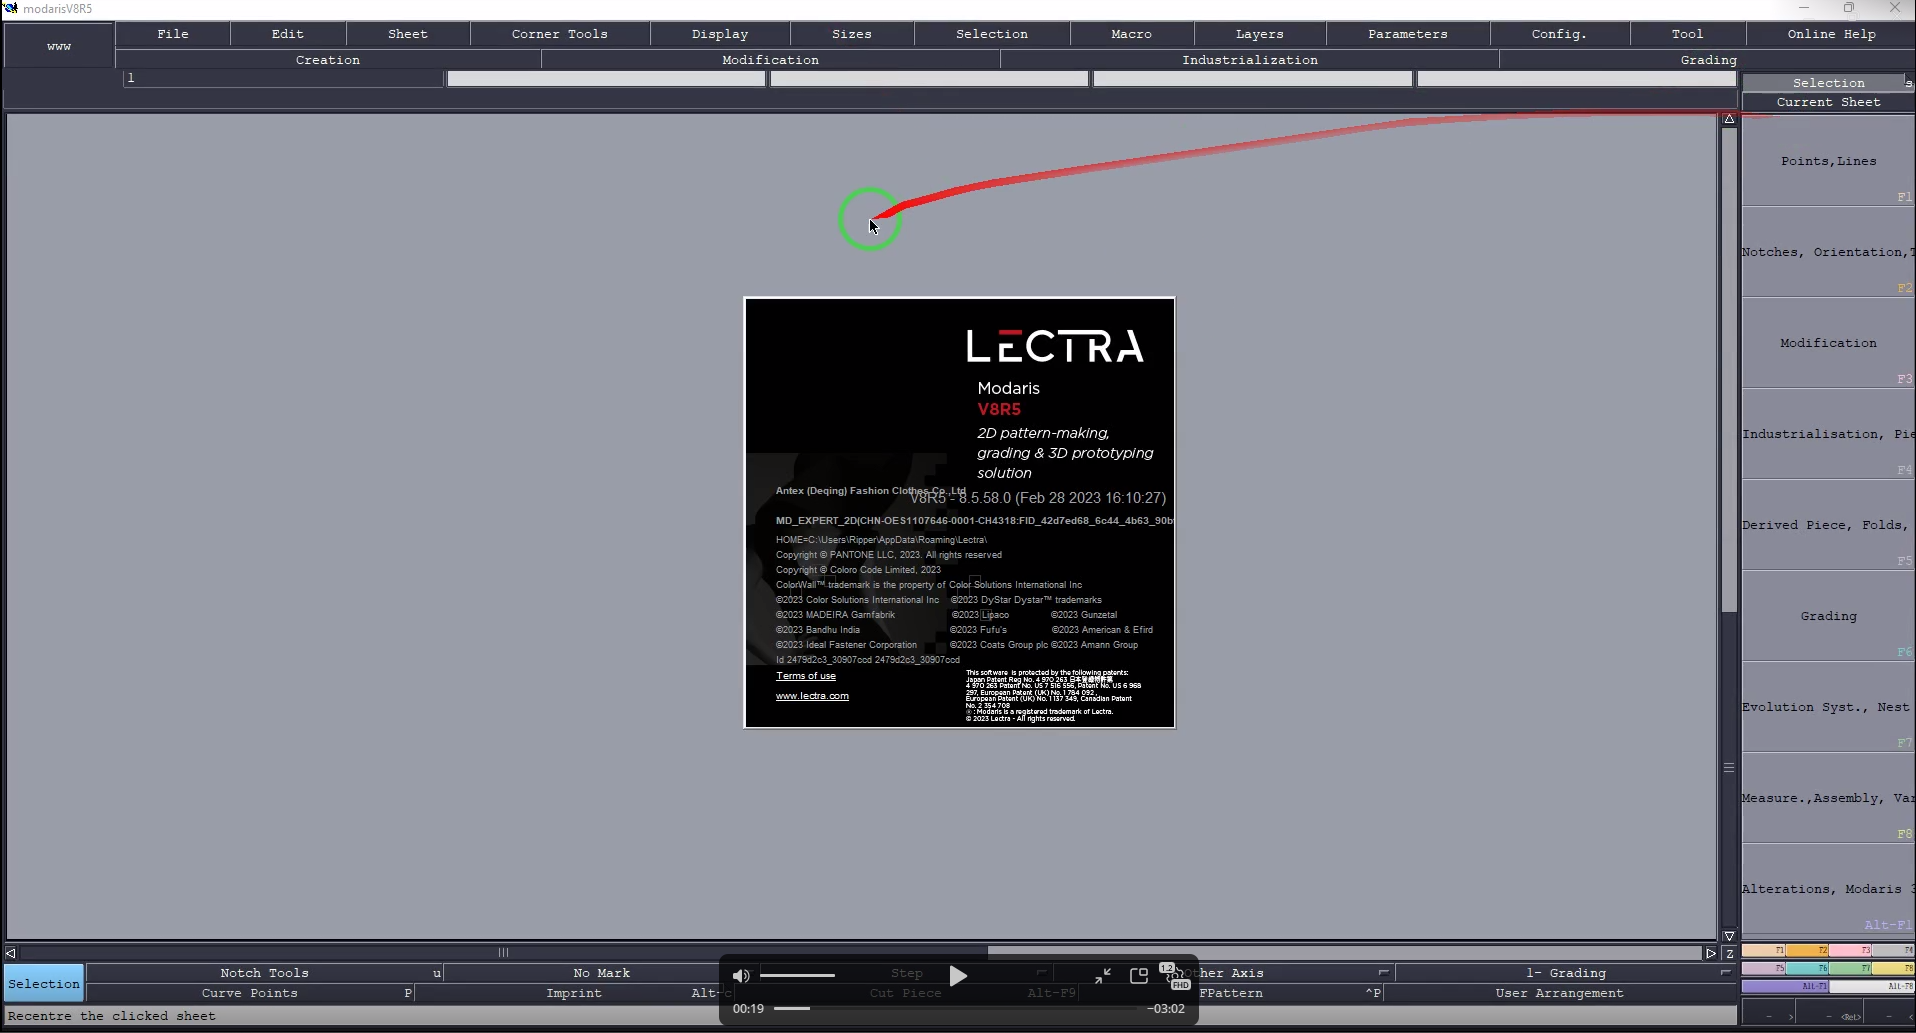Click the horizontal scrollbar left arrow
The height and width of the screenshot is (1033, 1916).
11,953
